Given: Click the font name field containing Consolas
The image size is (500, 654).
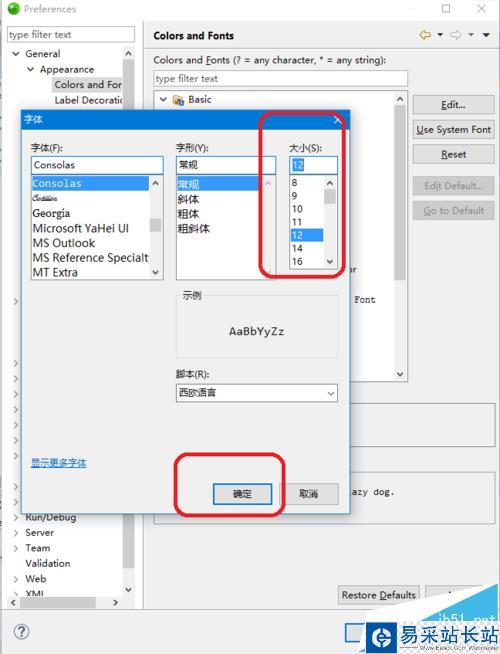Looking at the screenshot, I should pyautogui.click(x=97, y=165).
